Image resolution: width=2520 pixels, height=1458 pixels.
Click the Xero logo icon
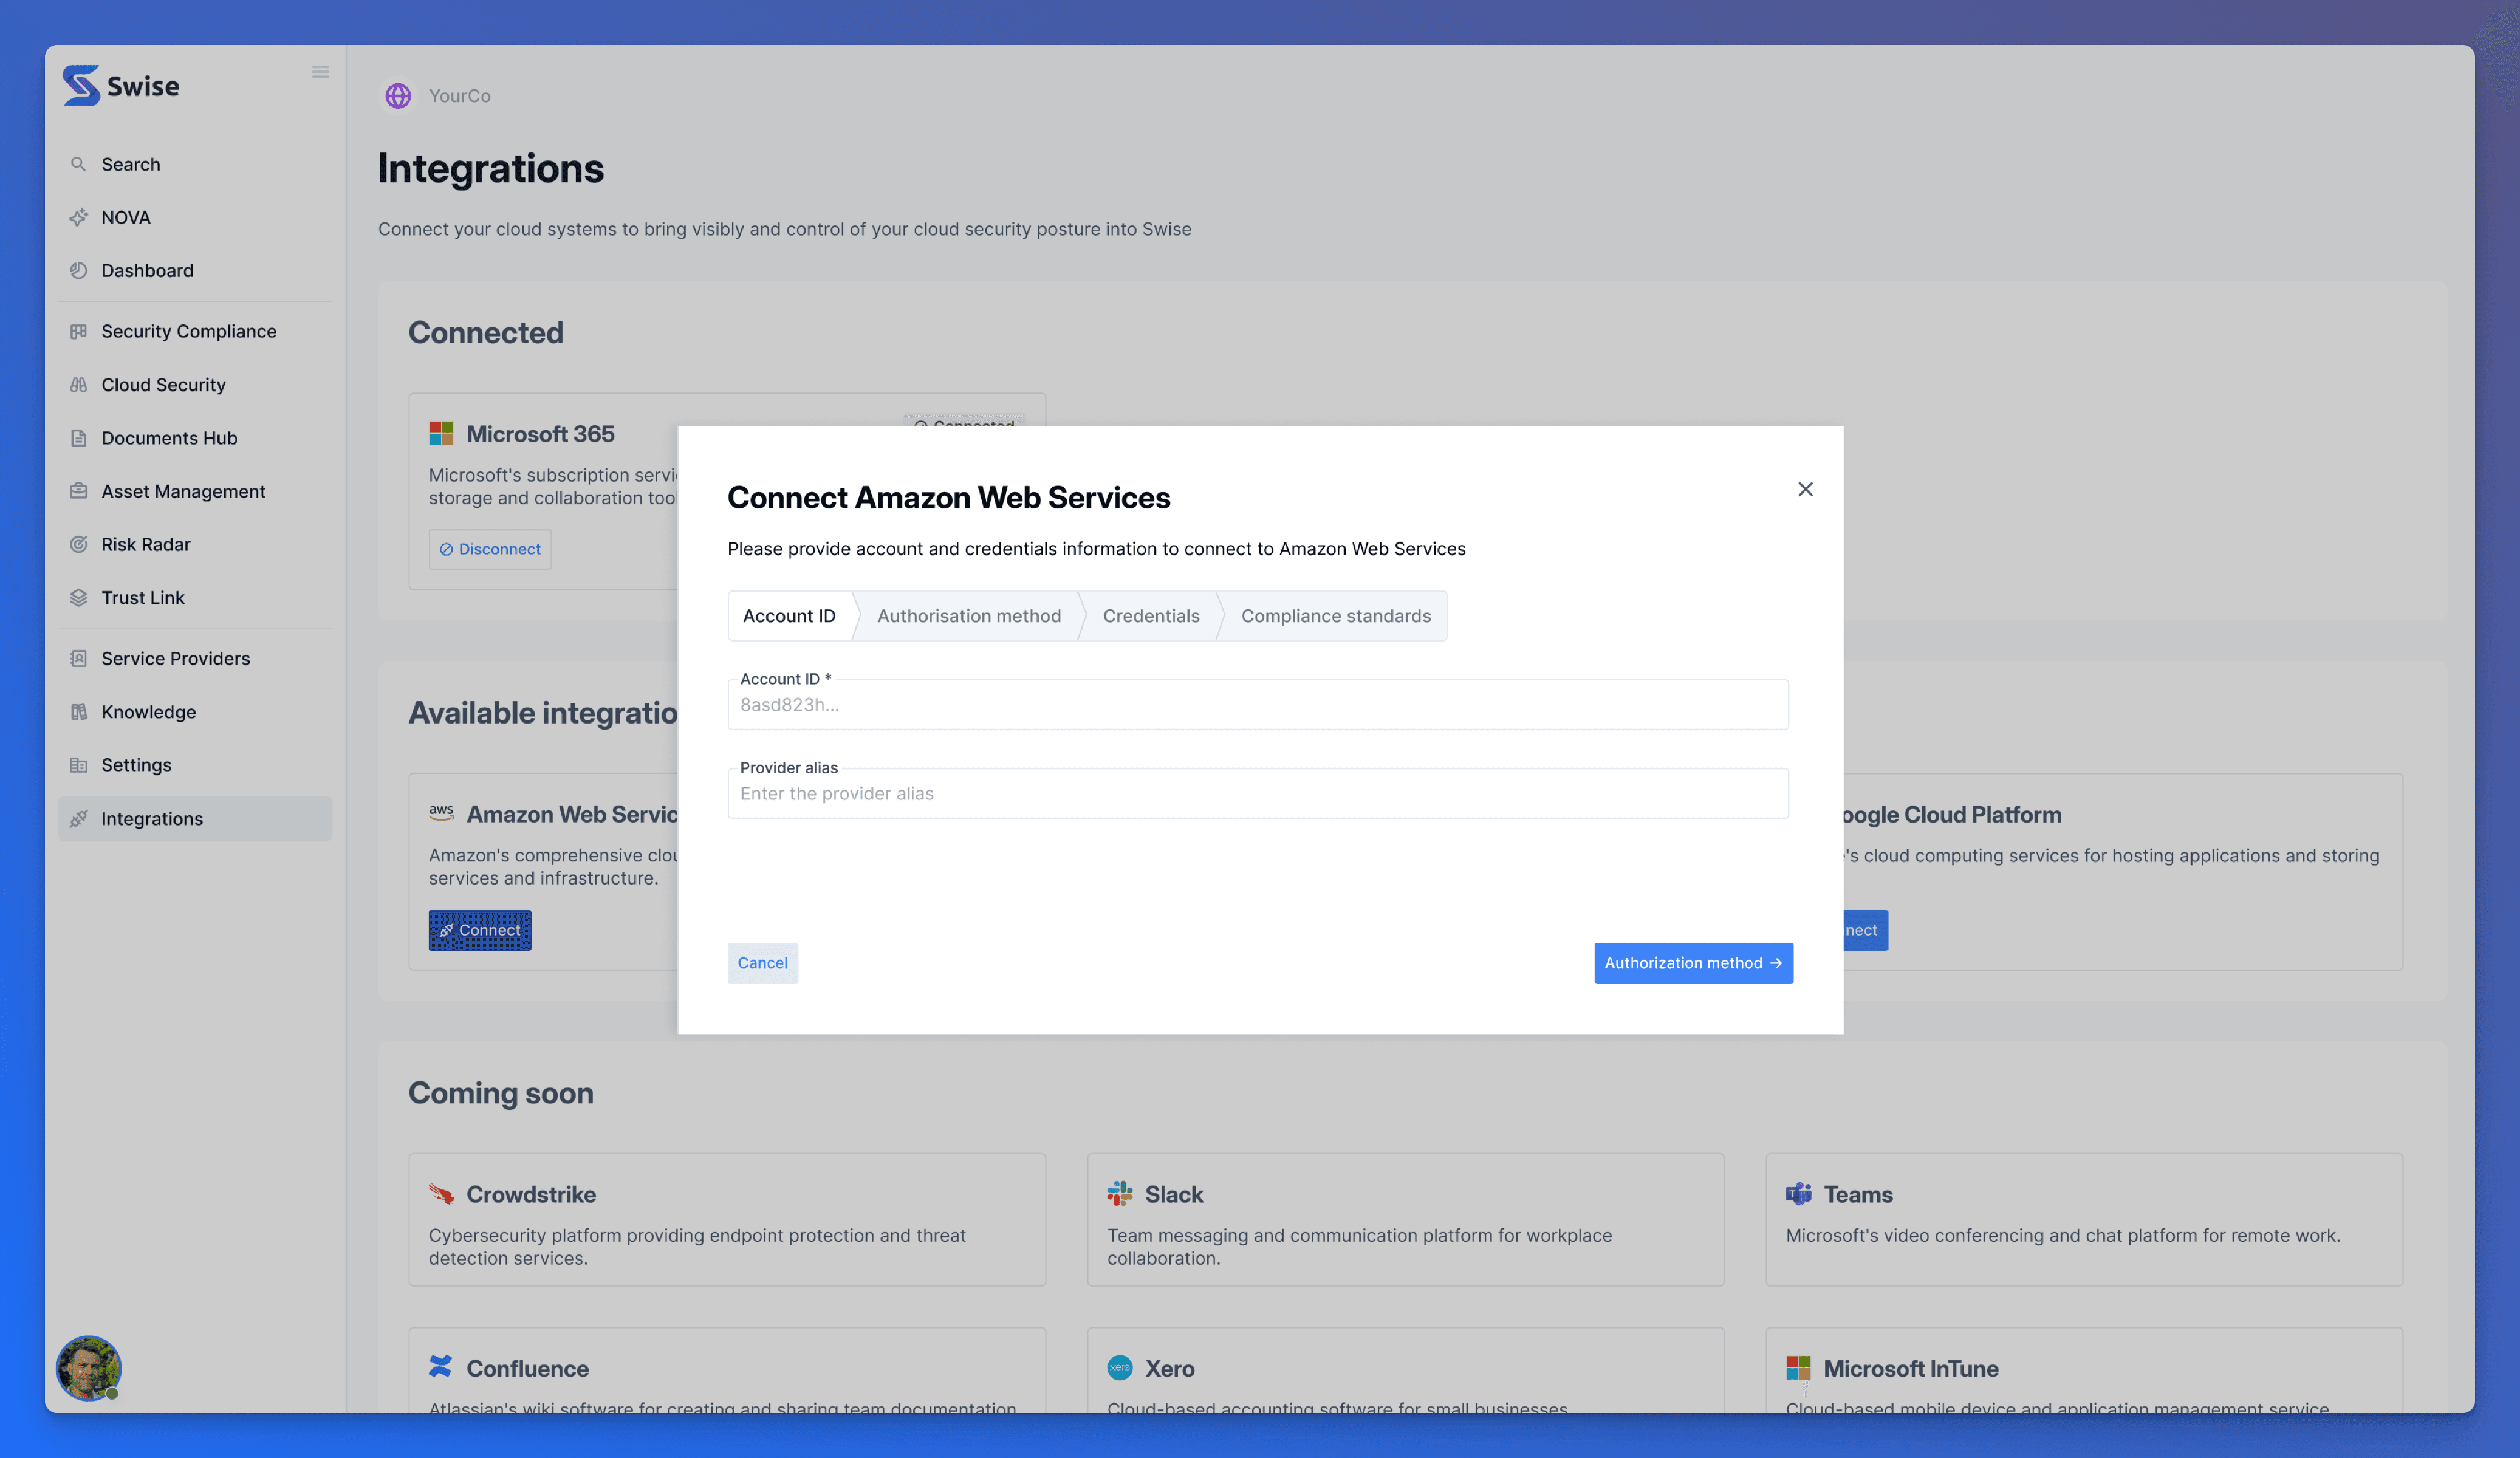point(1120,1367)
